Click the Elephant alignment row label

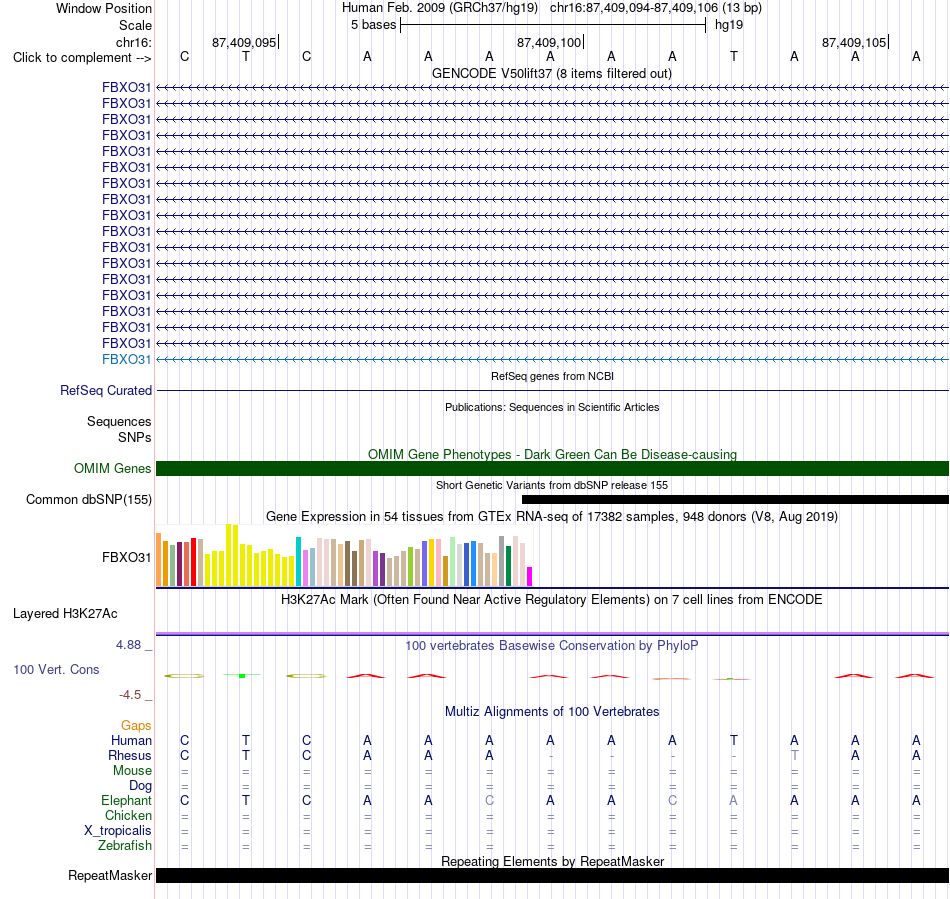click(126, 800)
